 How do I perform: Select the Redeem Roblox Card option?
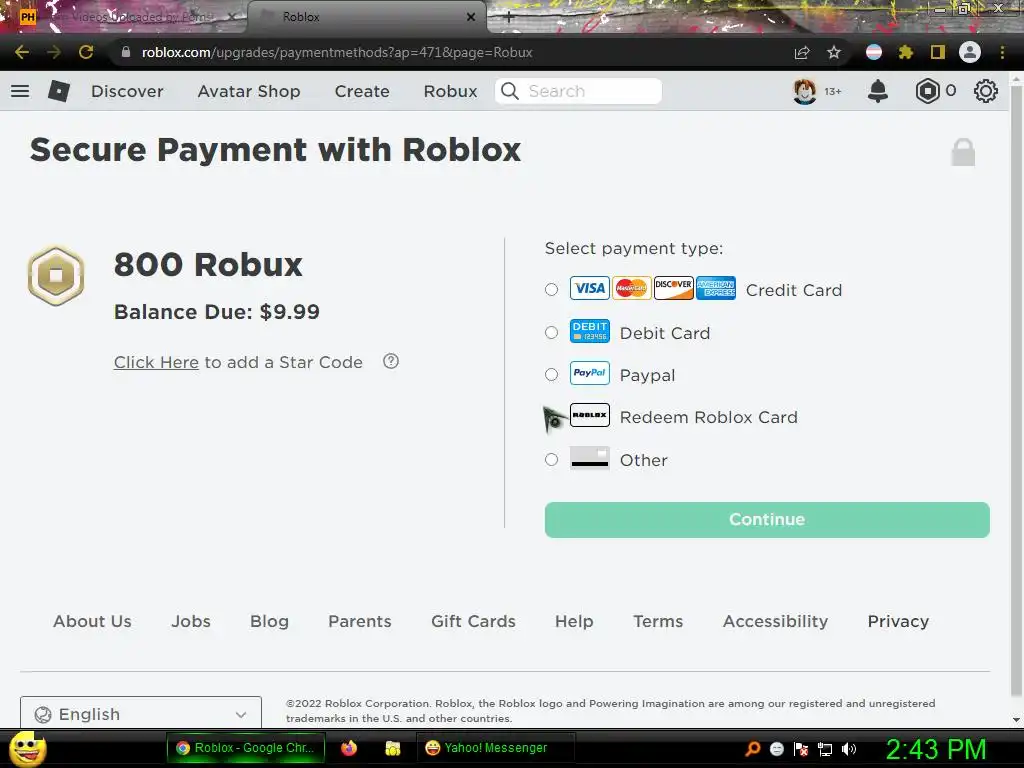tap(552, 417)
